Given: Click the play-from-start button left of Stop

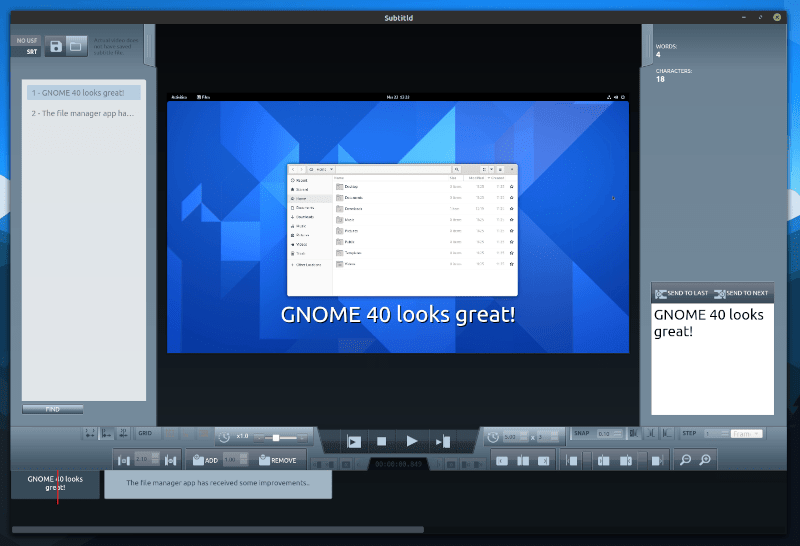Looking at the screenshot, I should (x=353, y=440).
